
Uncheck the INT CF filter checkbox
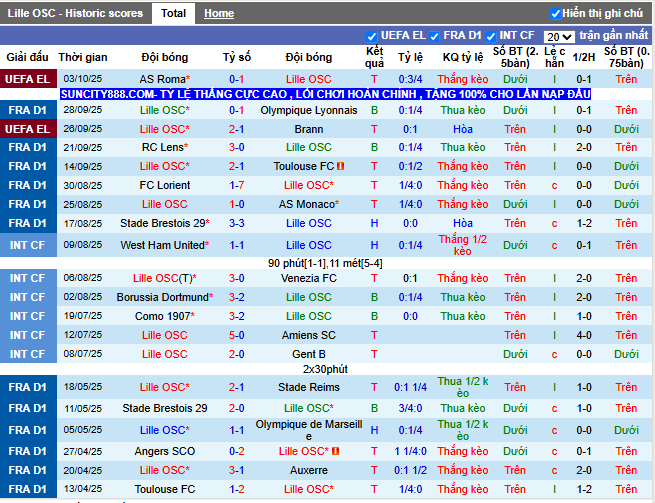click(x=490, y=36)
